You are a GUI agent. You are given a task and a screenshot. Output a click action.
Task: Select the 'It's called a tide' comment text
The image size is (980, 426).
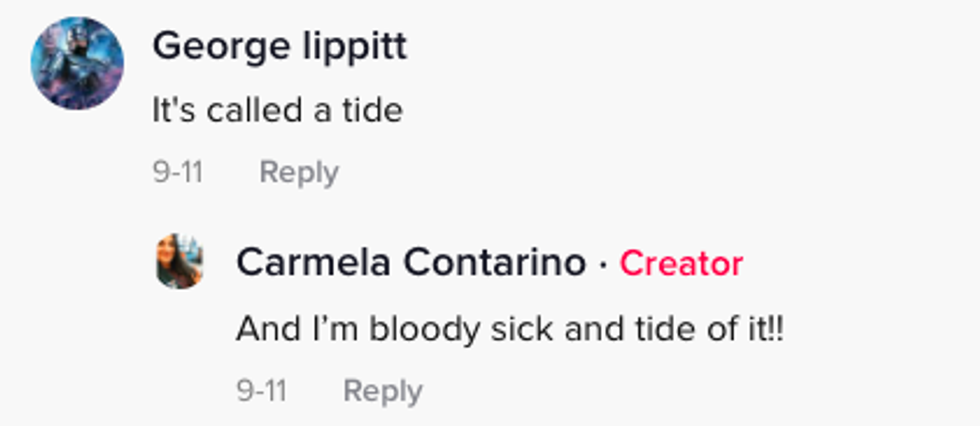click(x=277, y=110)
